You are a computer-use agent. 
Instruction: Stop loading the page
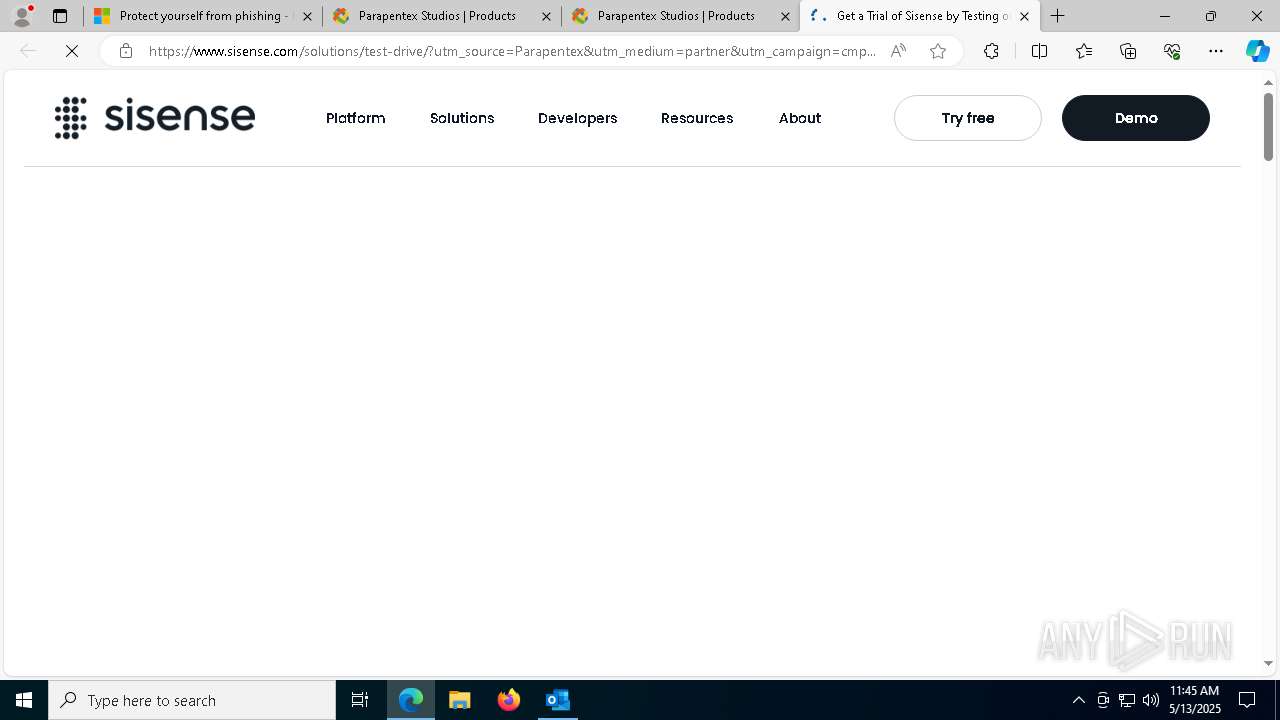(72, 51)
